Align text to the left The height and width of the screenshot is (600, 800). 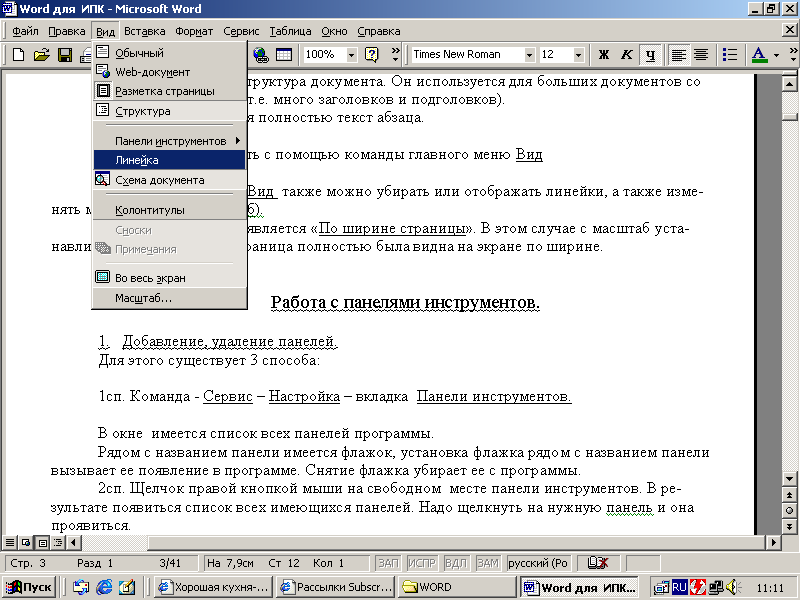[x=678, y=54]
